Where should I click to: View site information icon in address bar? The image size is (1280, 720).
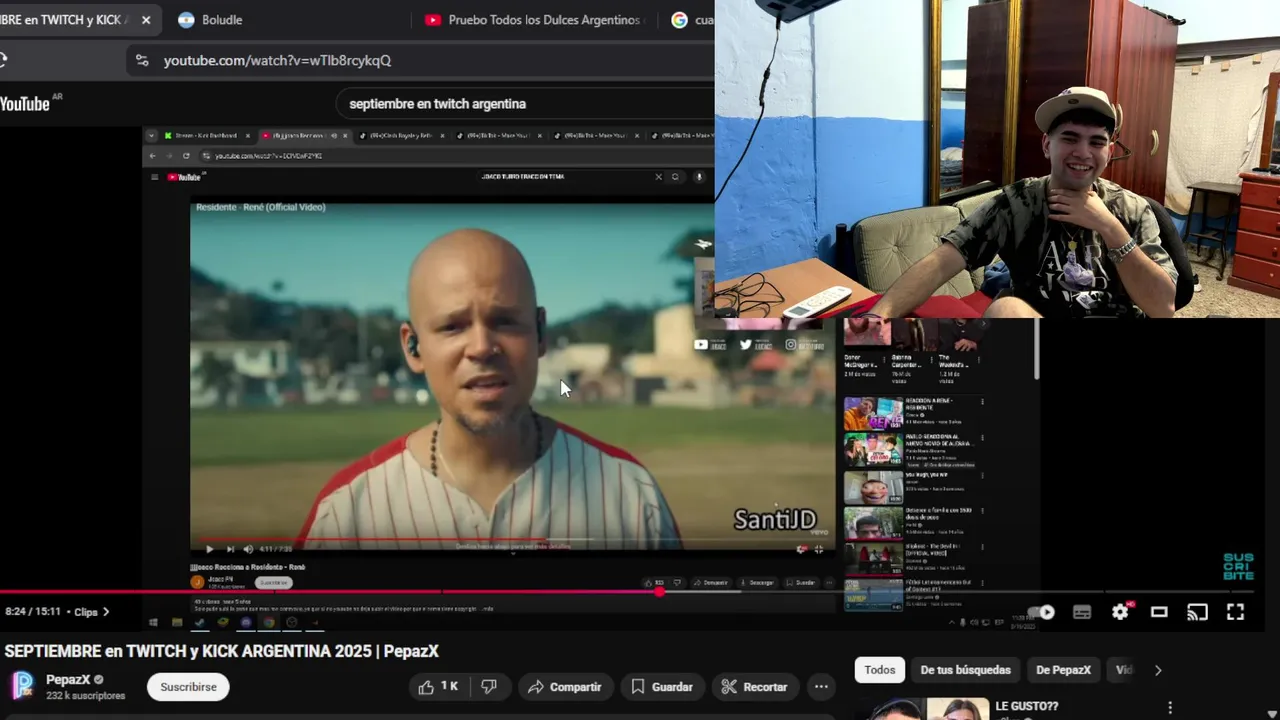[142, 60]
